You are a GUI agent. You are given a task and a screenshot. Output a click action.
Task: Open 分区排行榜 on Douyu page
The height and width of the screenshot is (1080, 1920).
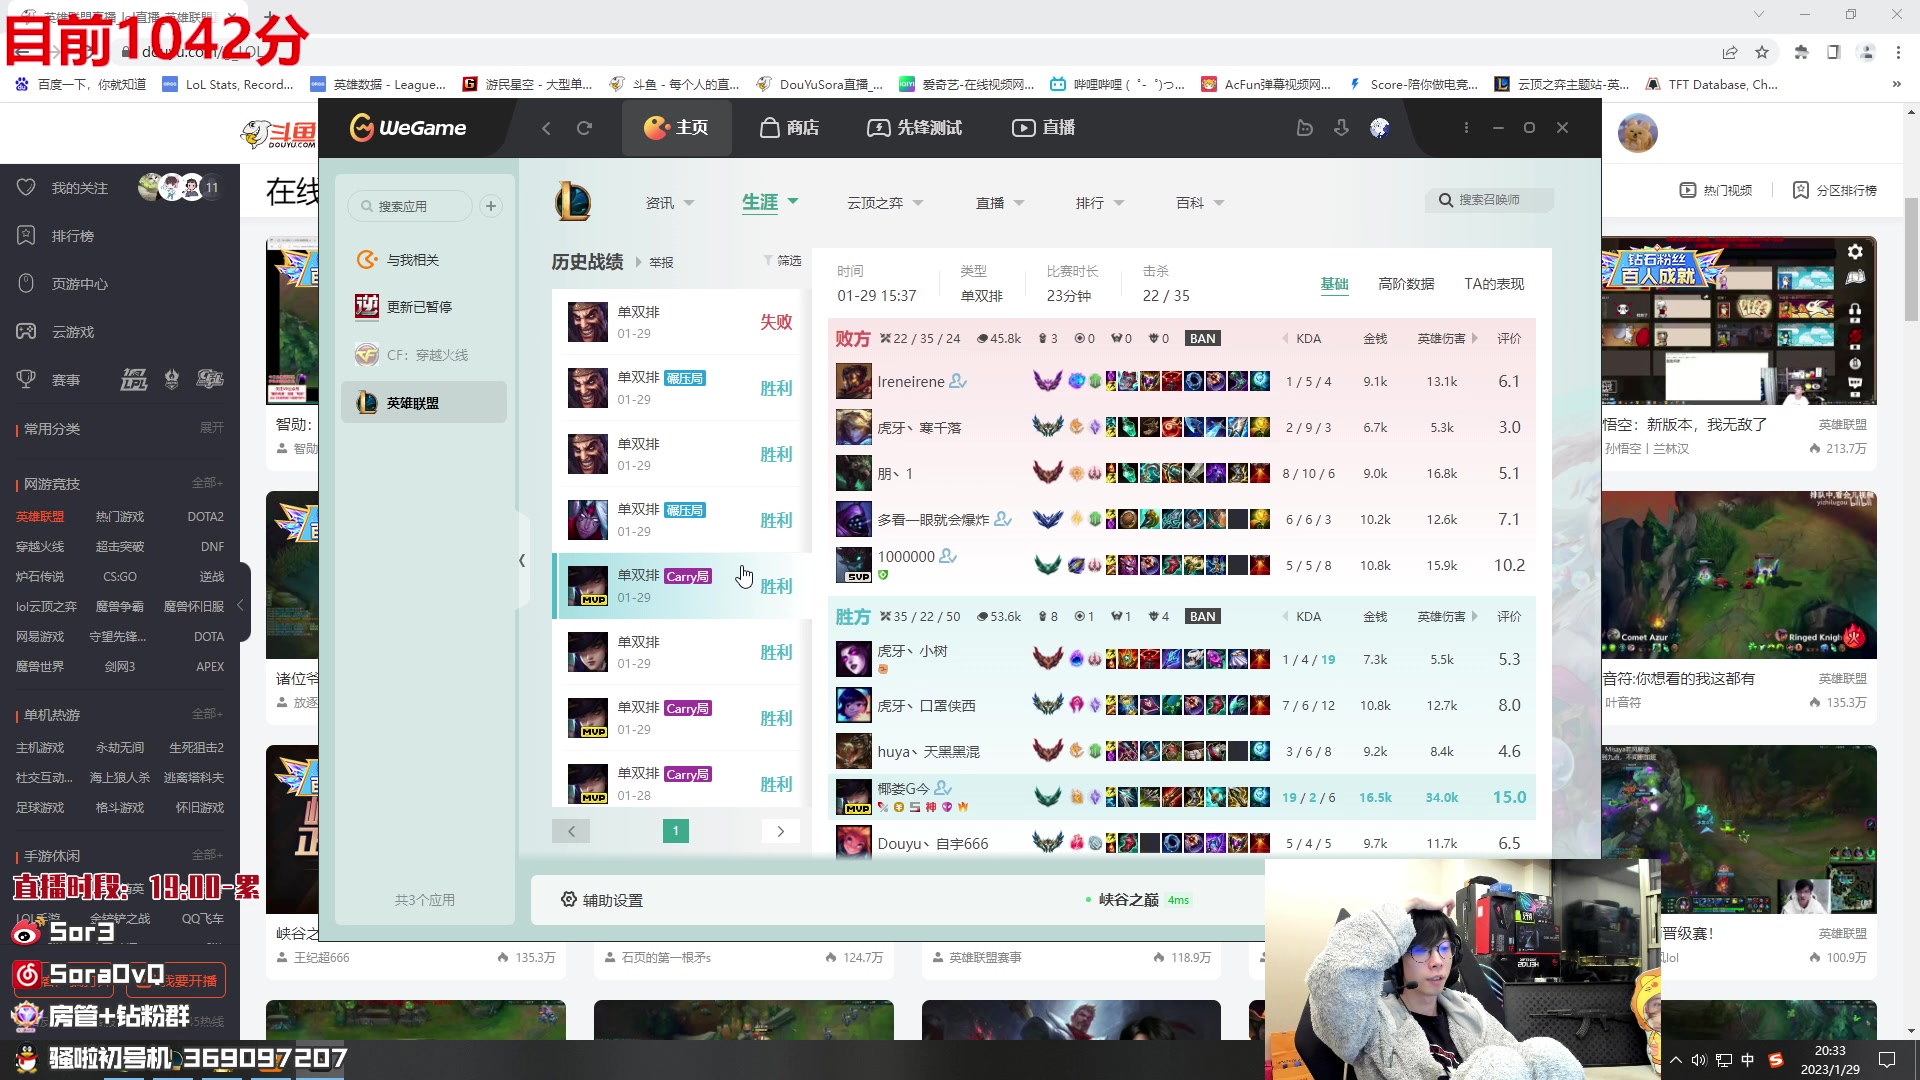pos(1835,190)
